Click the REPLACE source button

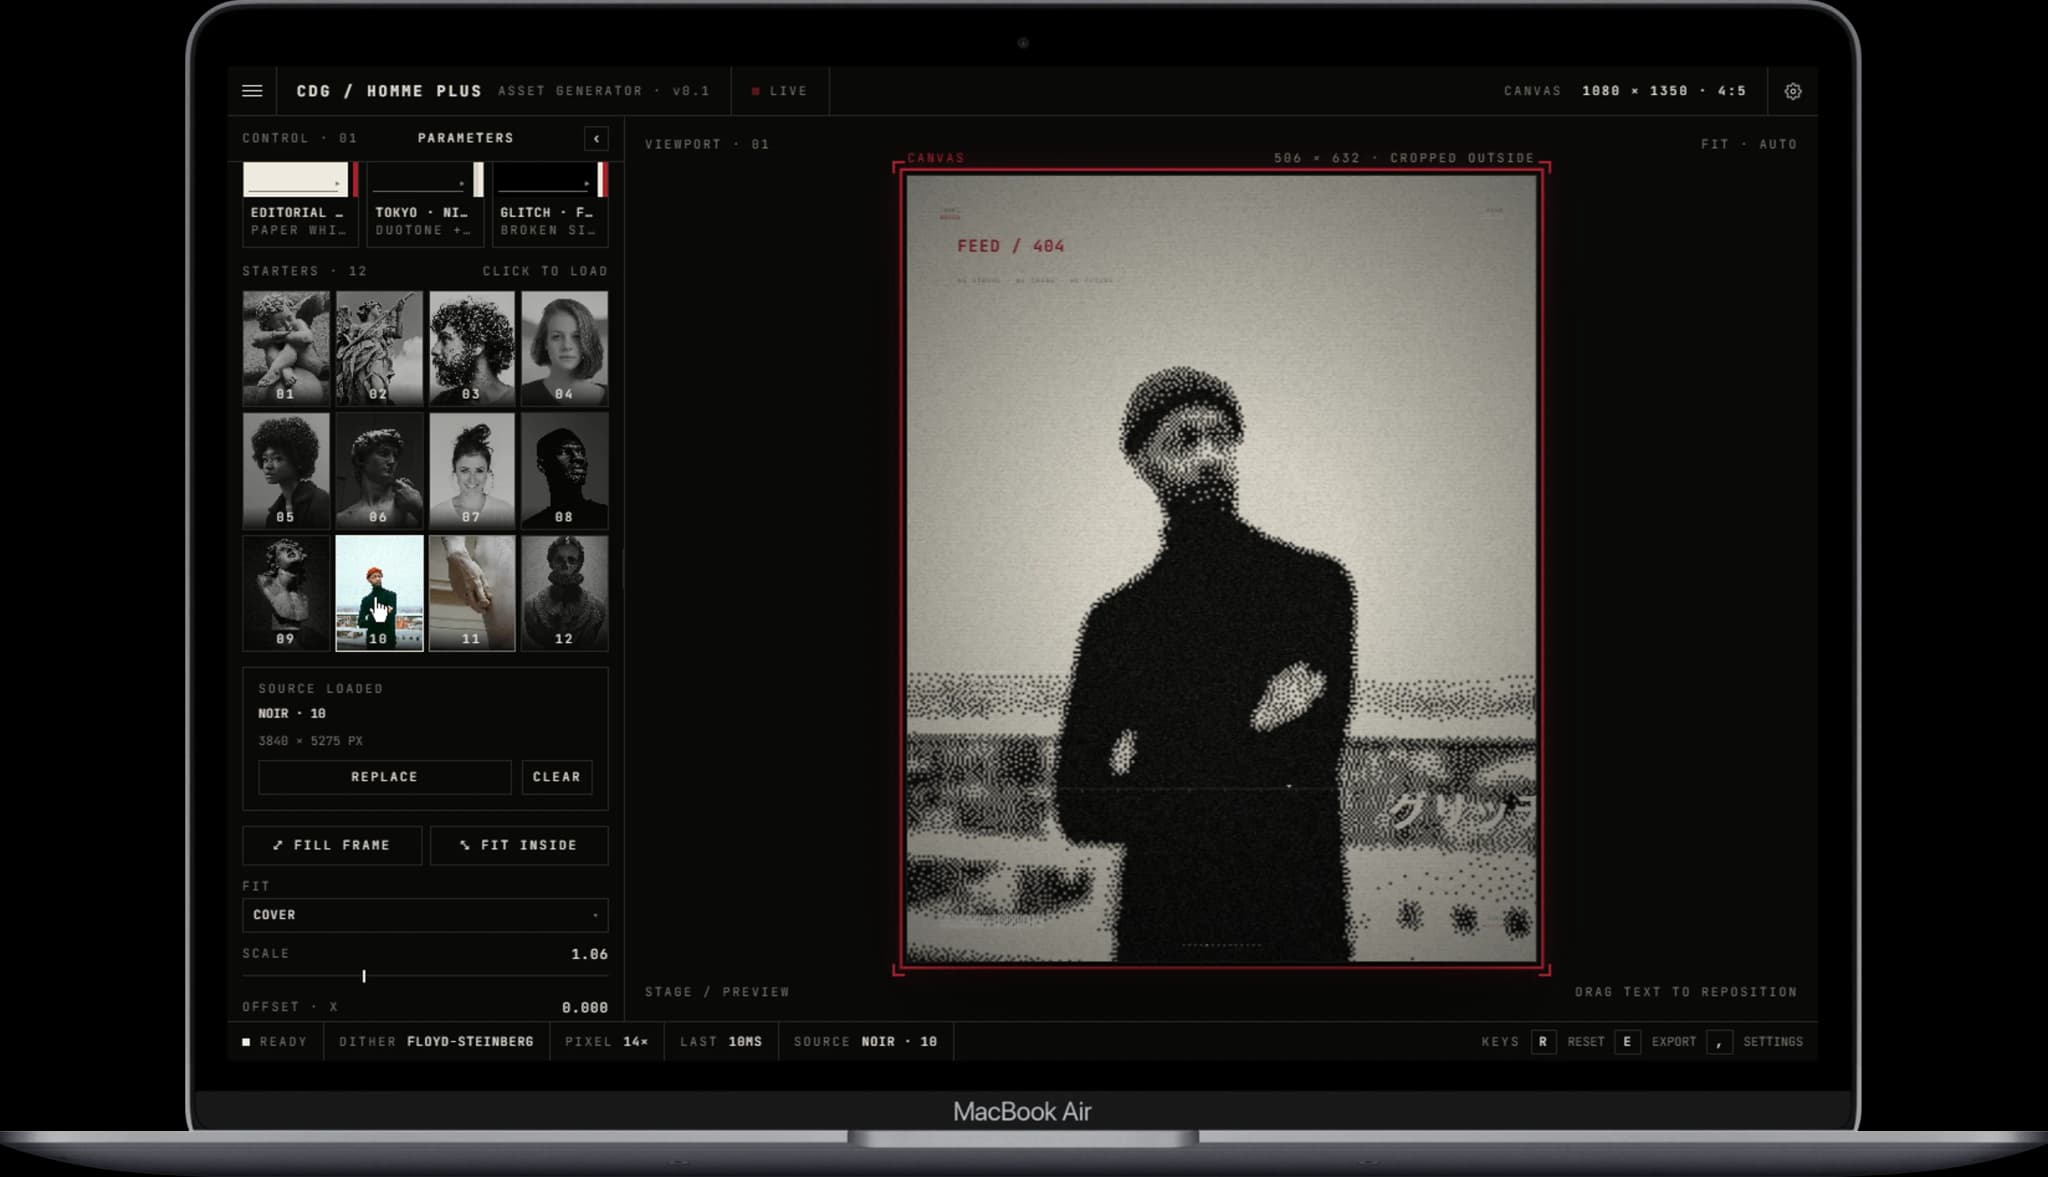point(385,777)
